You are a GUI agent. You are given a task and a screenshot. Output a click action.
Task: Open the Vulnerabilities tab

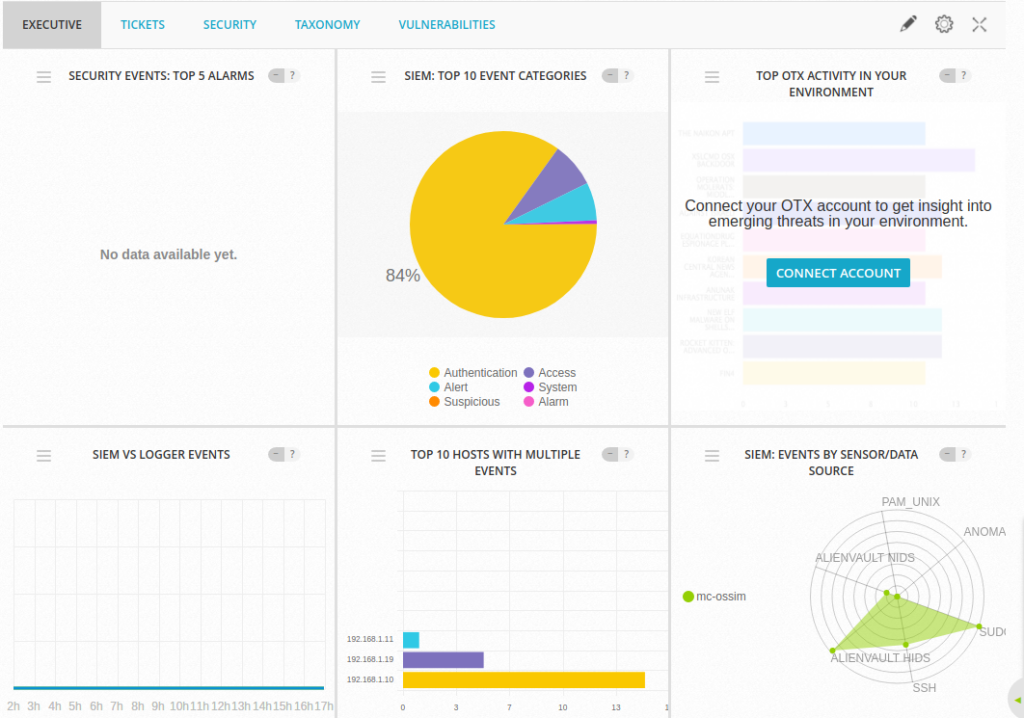point(446,24)
